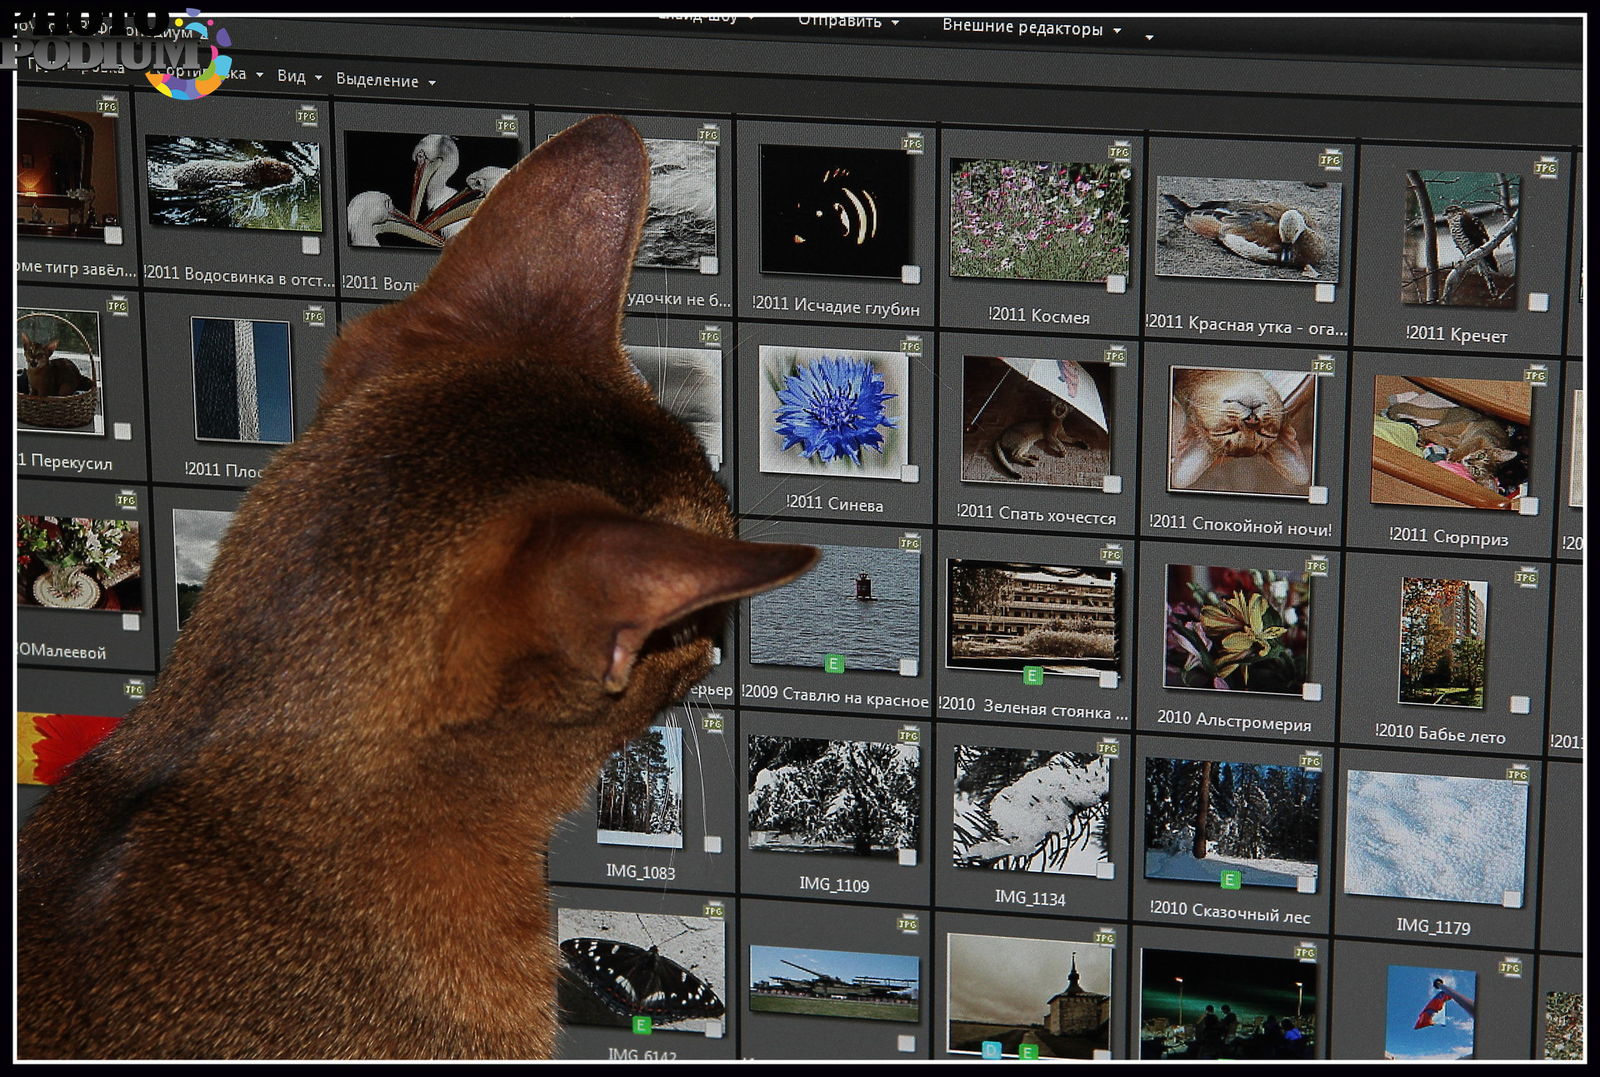The image size is (1600, 1077).
Task: Click the label '!2010 Бабье лето'
Action: click(1440, 734)
